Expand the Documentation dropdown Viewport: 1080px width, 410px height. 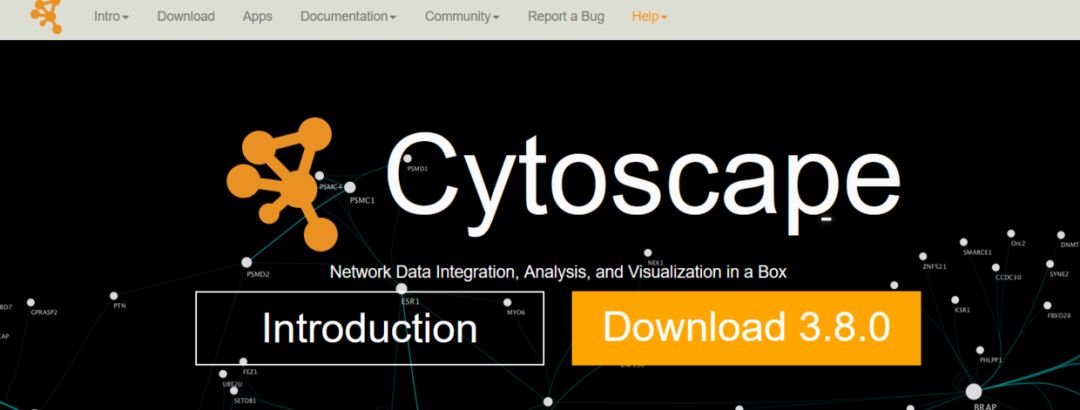point(348,17)
